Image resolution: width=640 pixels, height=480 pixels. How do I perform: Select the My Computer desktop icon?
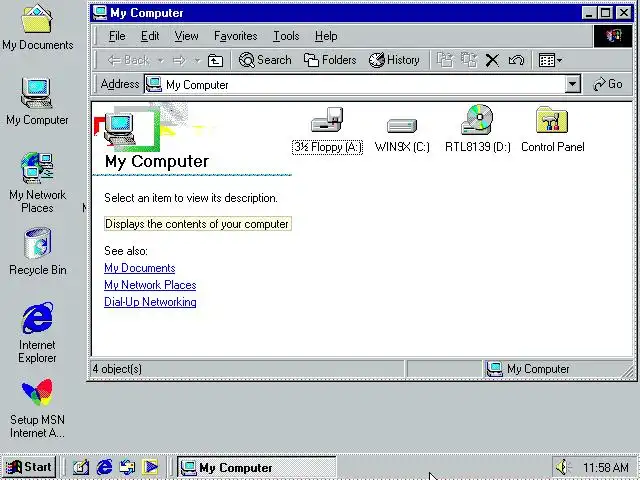point(37,102)
